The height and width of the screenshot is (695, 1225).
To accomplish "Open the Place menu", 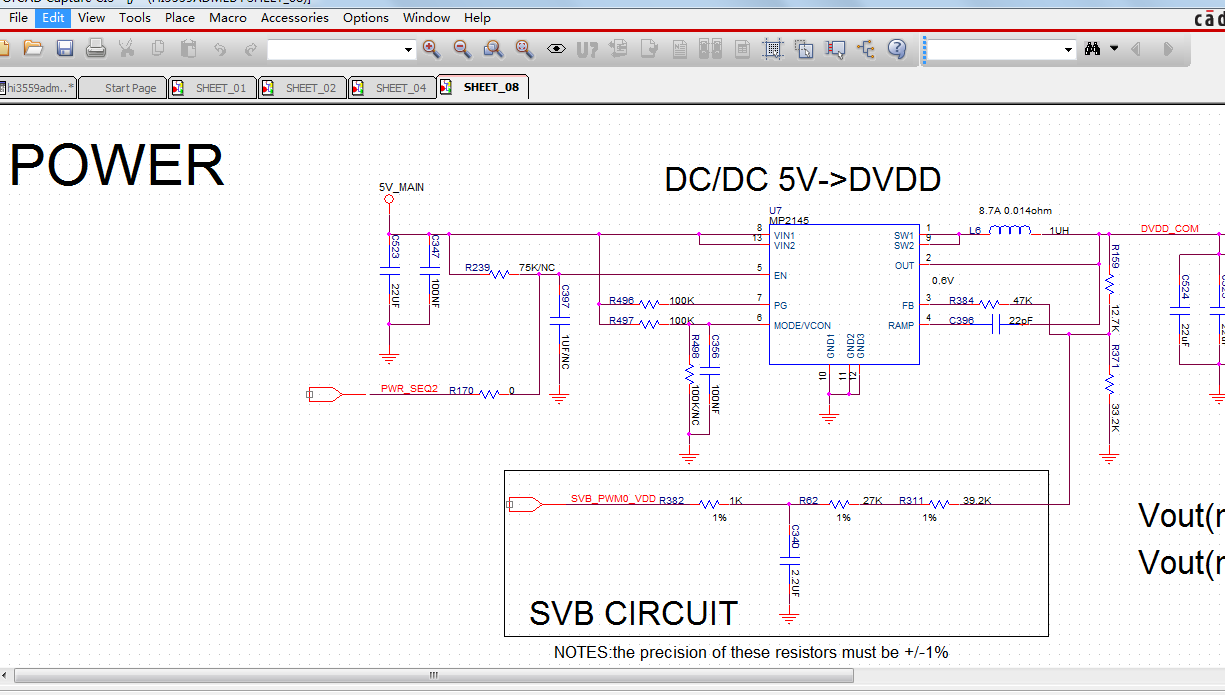I will [180, 17].
